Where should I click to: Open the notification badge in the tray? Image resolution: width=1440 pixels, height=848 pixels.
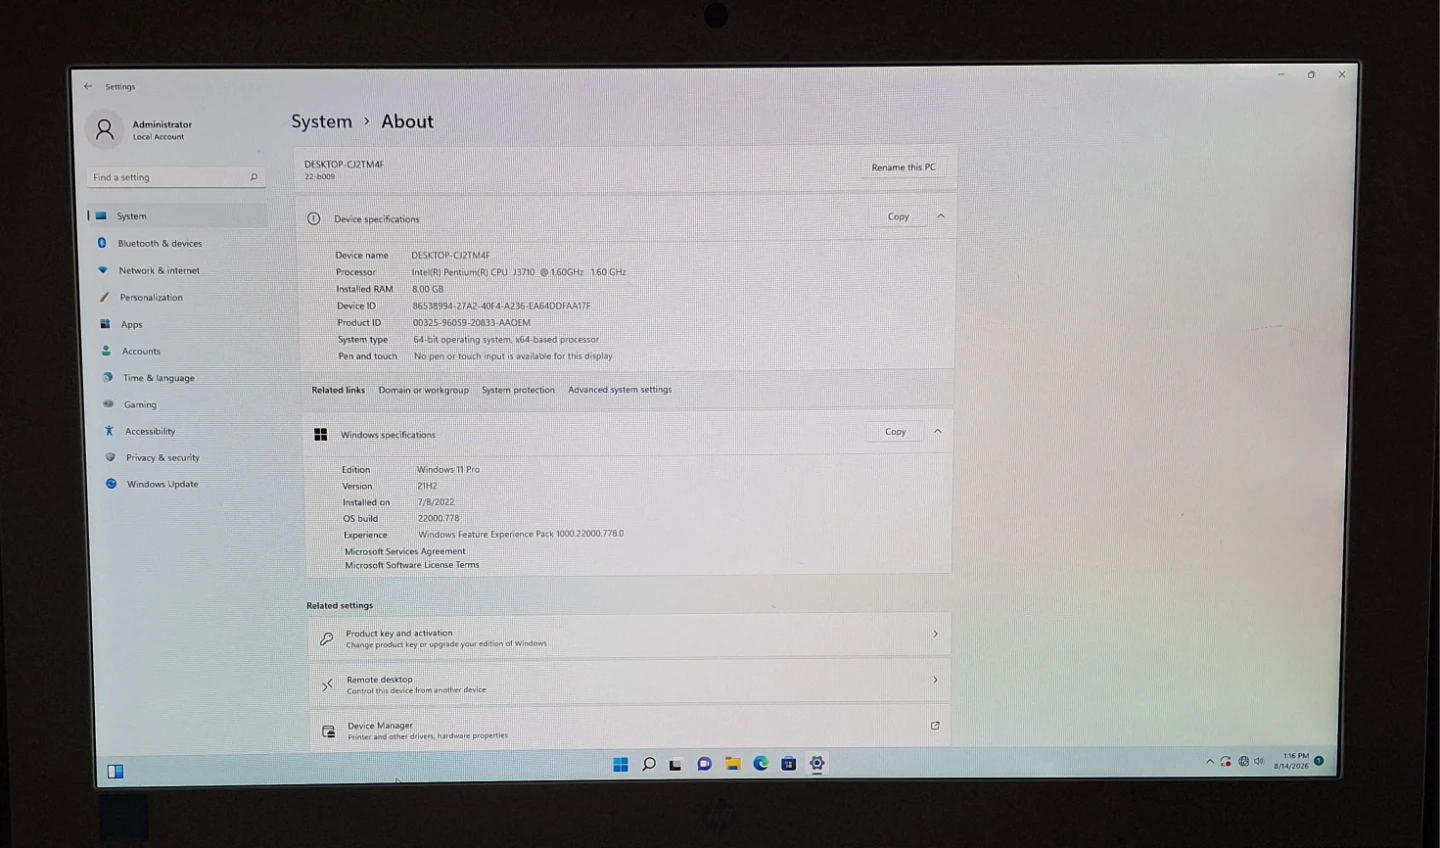coord(1319,761)
